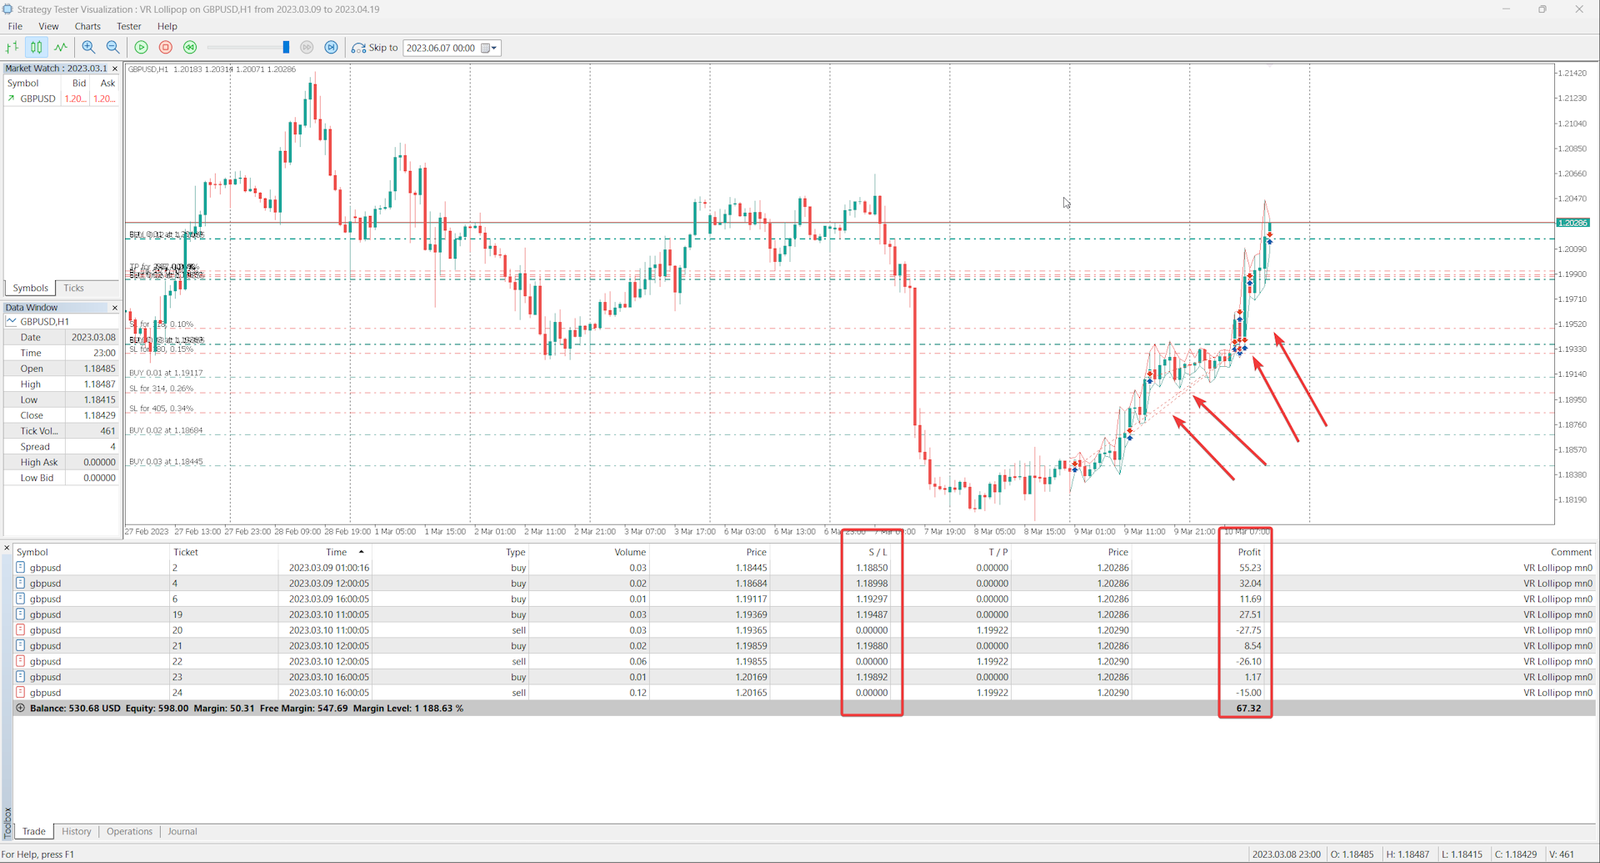Start the green play button
The width and height of the screenshot is (1600, 863).
click(141, 47)
